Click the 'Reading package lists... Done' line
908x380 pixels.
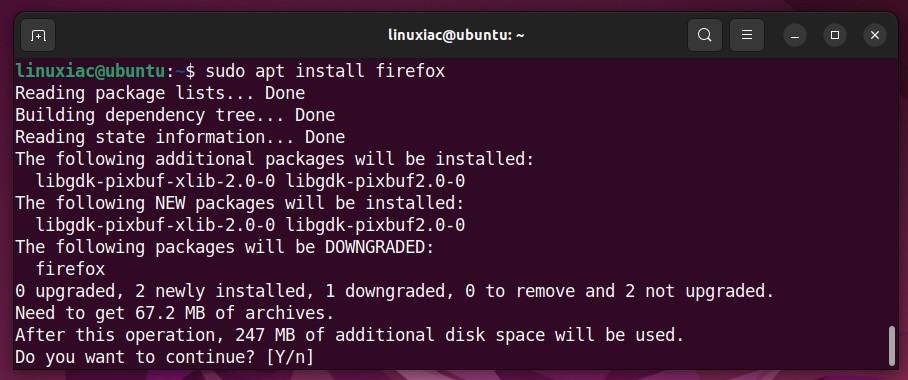click(x=160, y=93)
